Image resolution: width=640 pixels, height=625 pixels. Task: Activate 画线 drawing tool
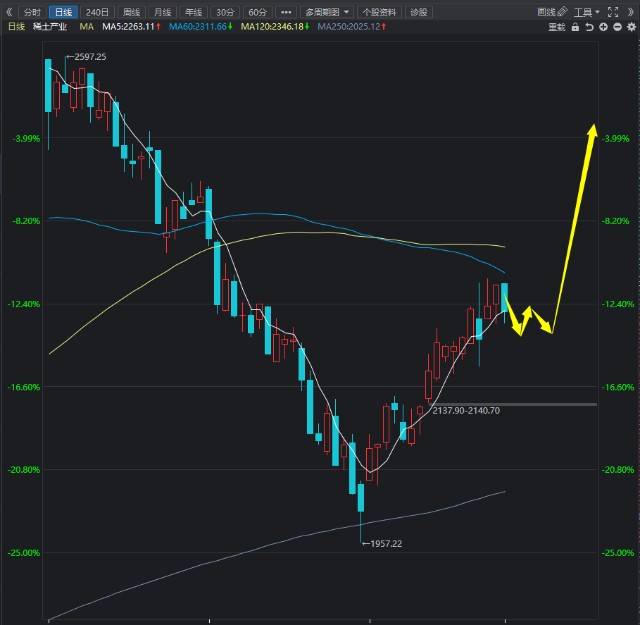click(x=552, y=12)
